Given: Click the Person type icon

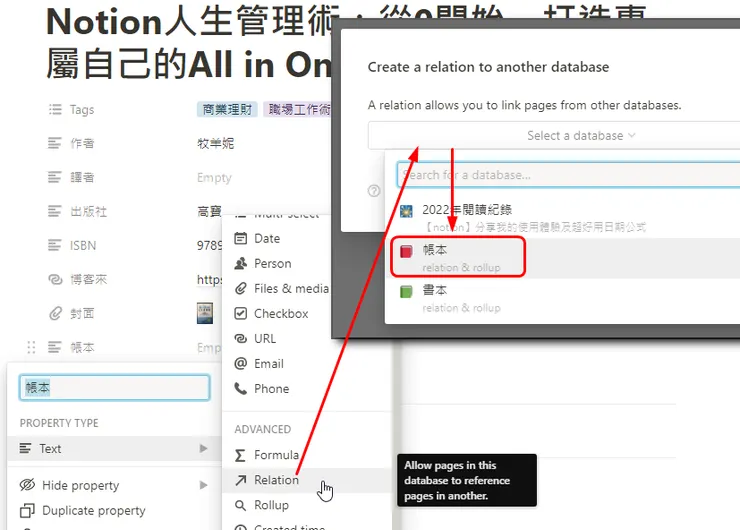Looking at the screenshot, I should (241, 263).
